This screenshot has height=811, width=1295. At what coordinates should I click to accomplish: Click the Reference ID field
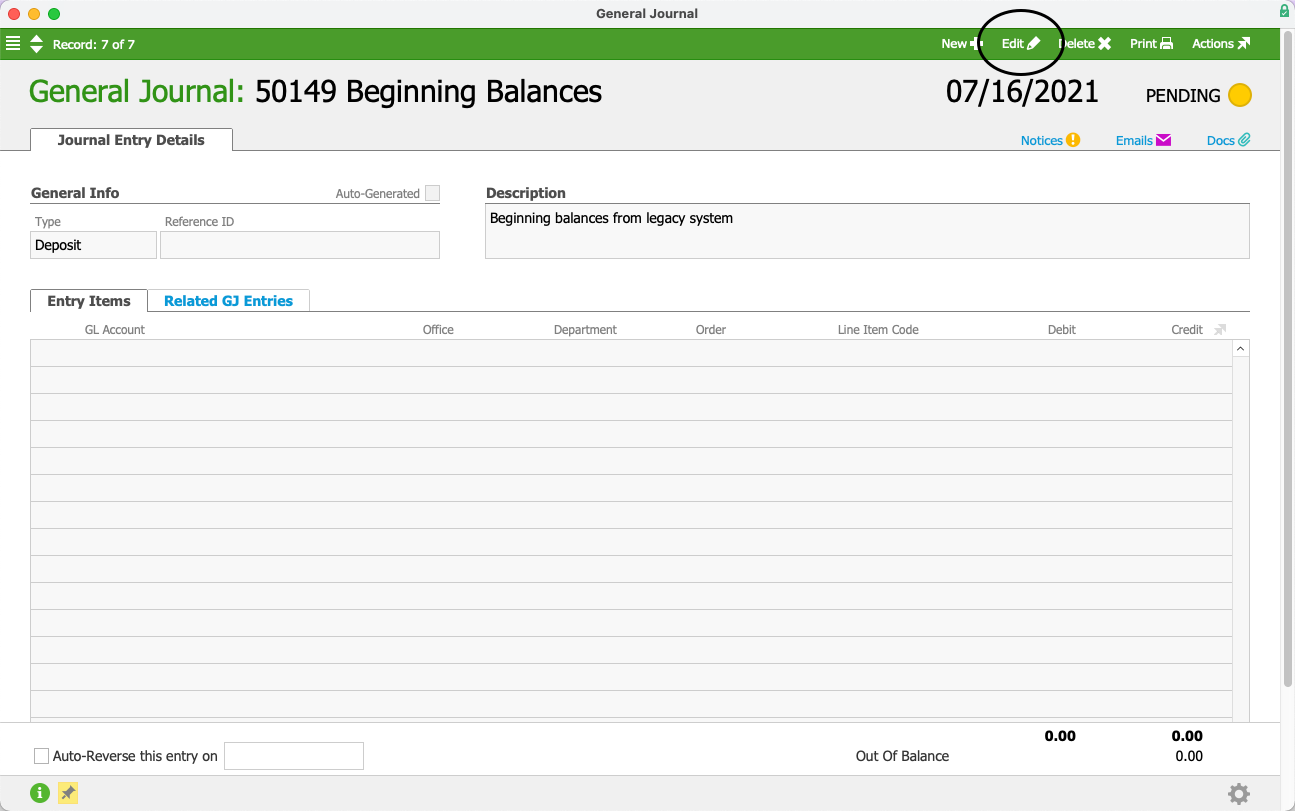[300, 245]
